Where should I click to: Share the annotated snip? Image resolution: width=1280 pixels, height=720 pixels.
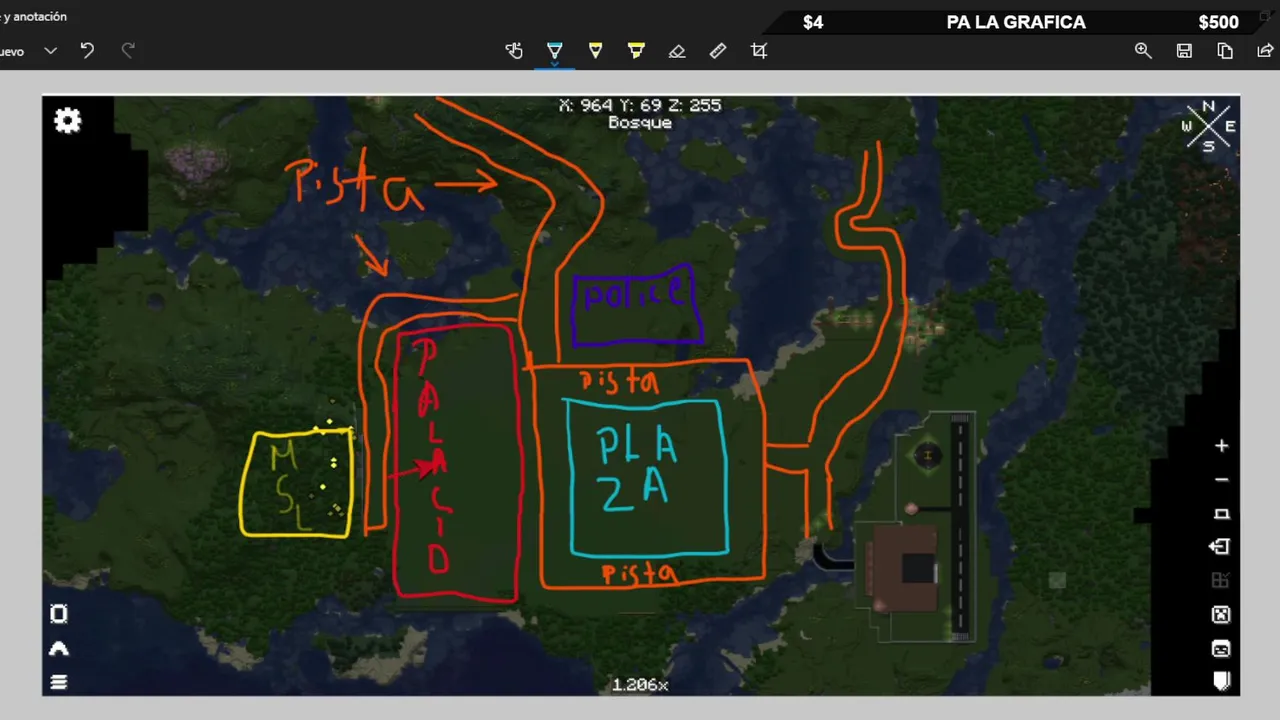(1265, 51)
